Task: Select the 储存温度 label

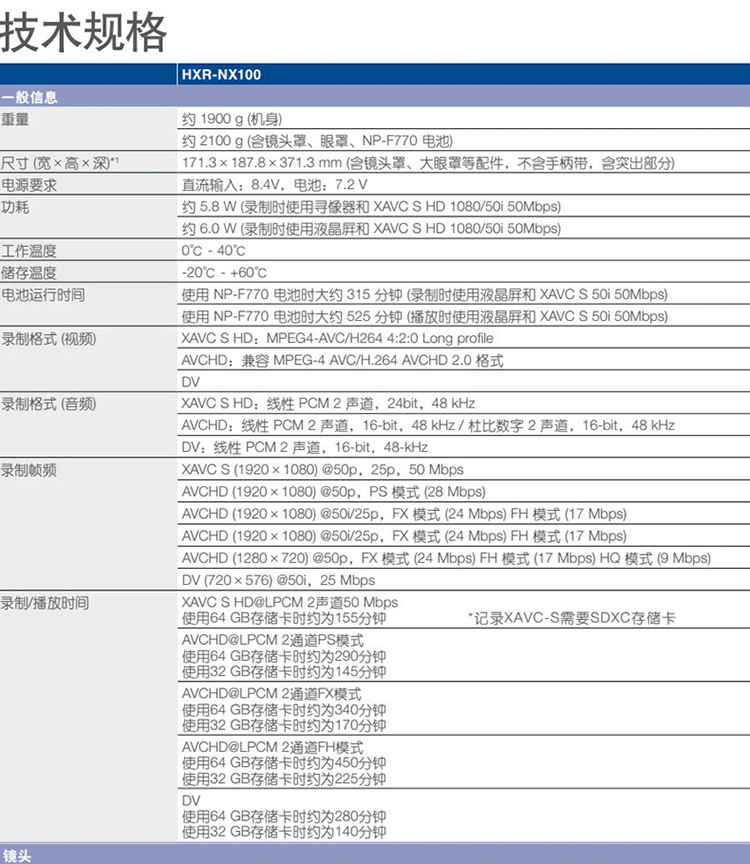Action: click(x=29, y=273)
